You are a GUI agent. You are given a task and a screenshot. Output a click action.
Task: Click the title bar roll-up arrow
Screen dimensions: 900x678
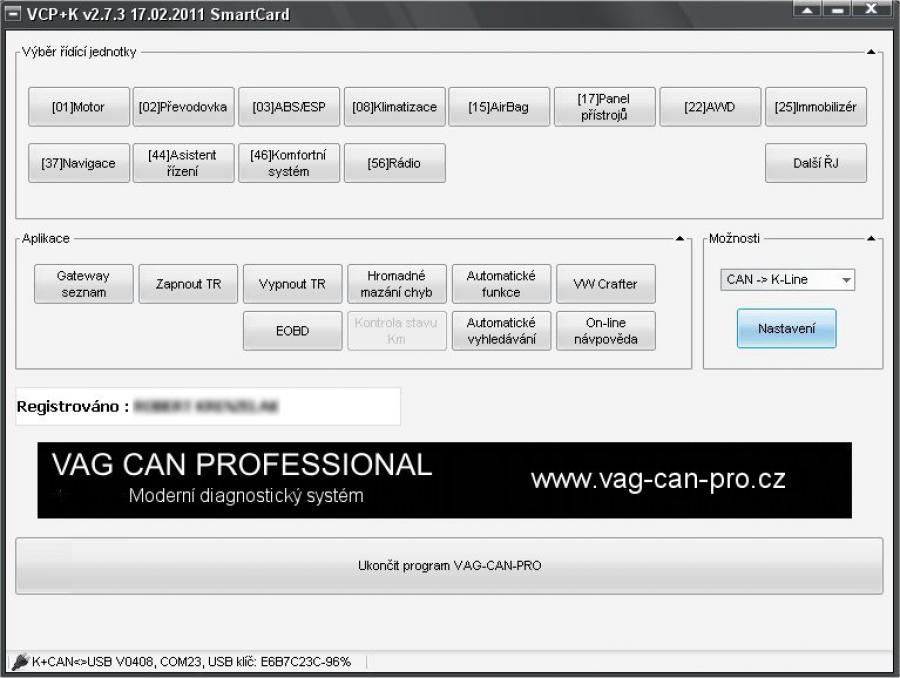[x=807, y=10]
